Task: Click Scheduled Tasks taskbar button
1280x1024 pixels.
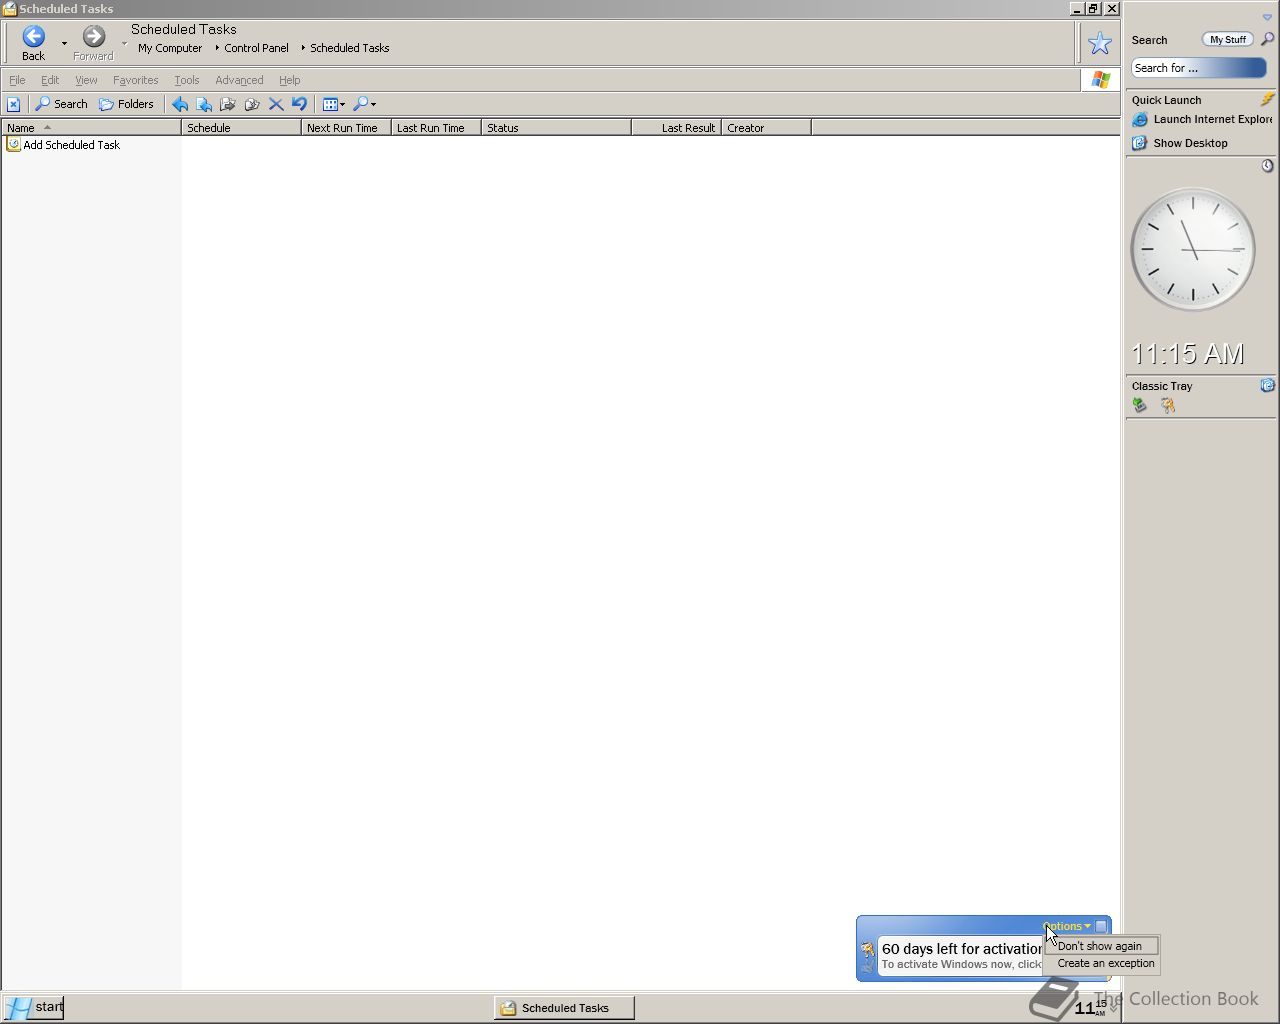Action: 564,1008
